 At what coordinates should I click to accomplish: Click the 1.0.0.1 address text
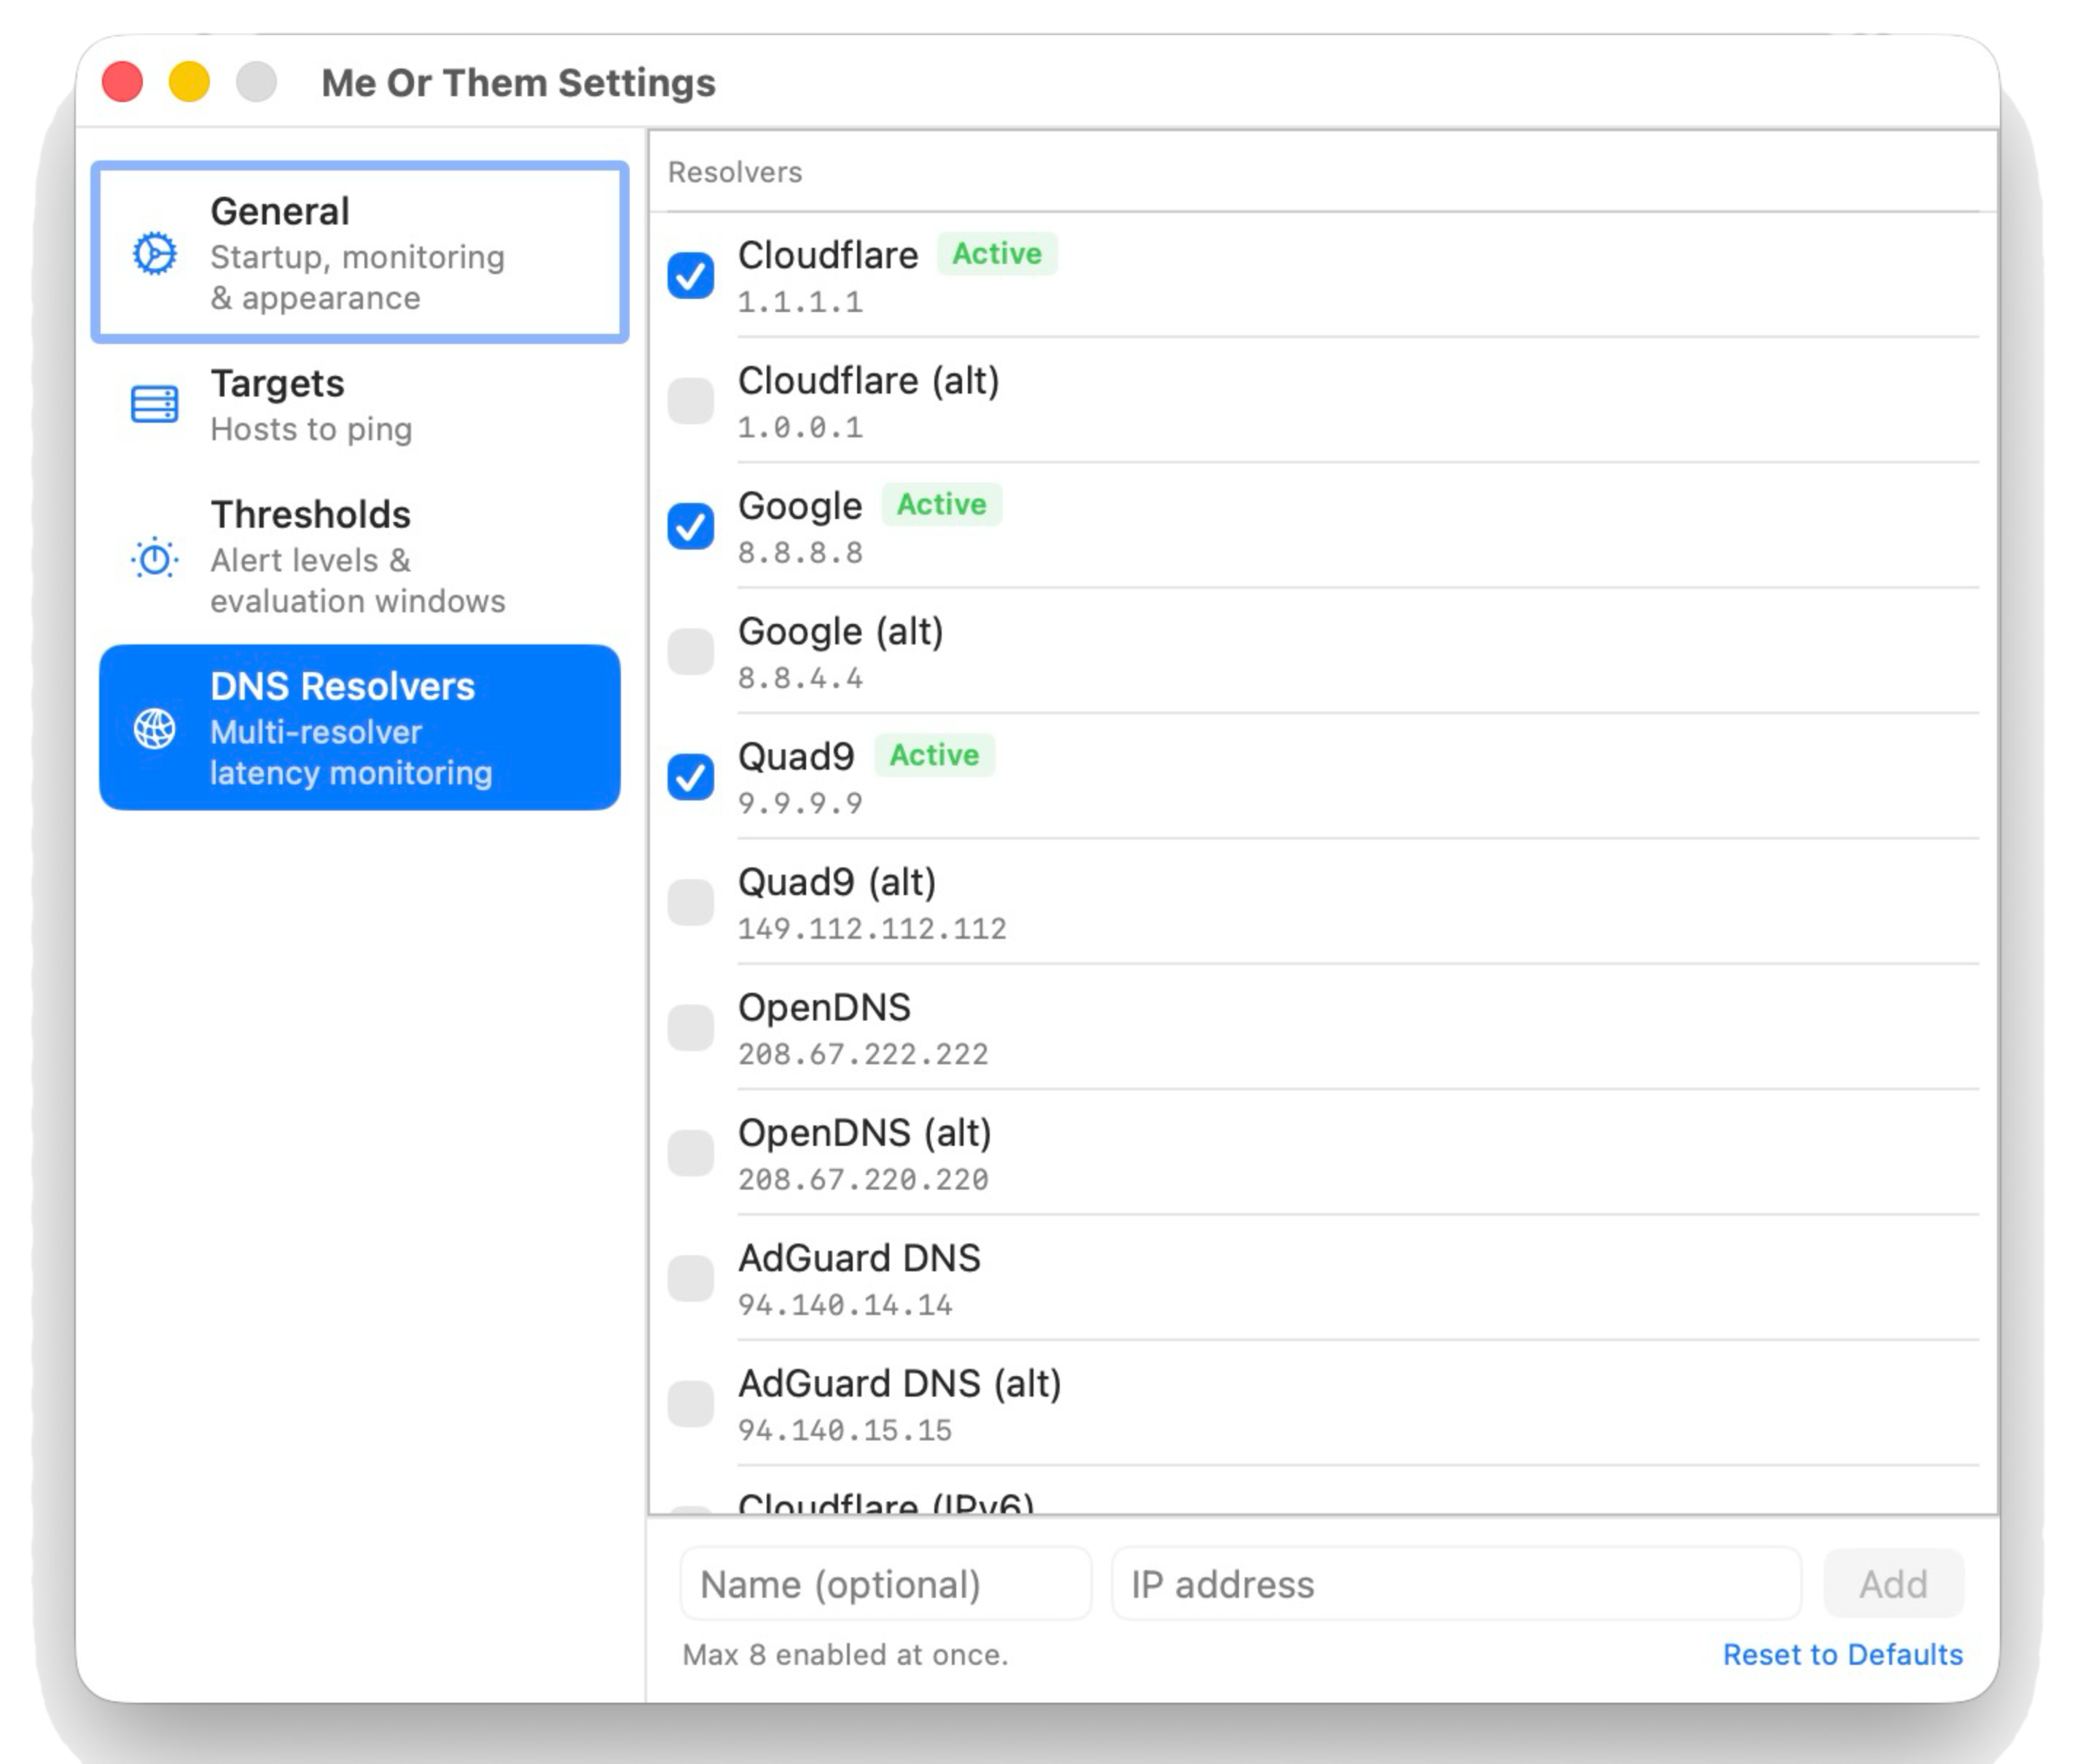[x=800, y=428]
